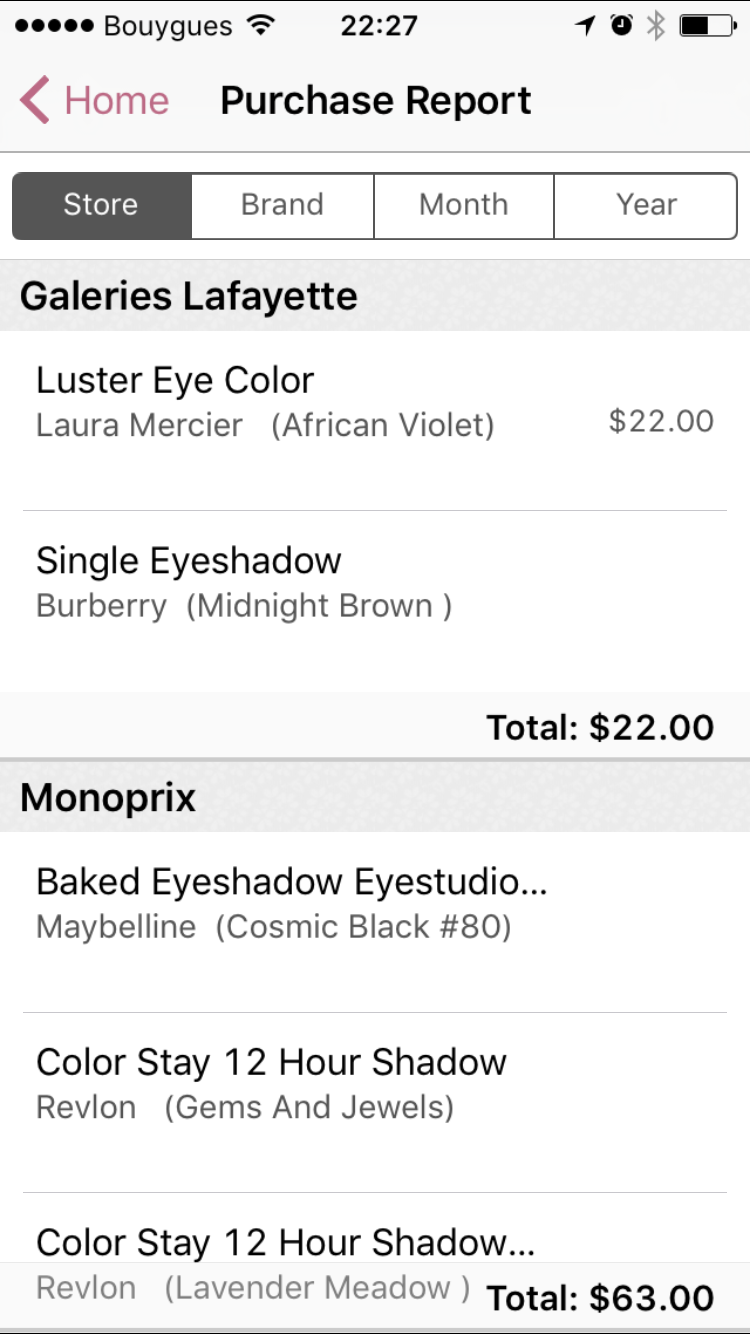
Task: Show purchases grouped by Year
Action: tap(646, 205)
